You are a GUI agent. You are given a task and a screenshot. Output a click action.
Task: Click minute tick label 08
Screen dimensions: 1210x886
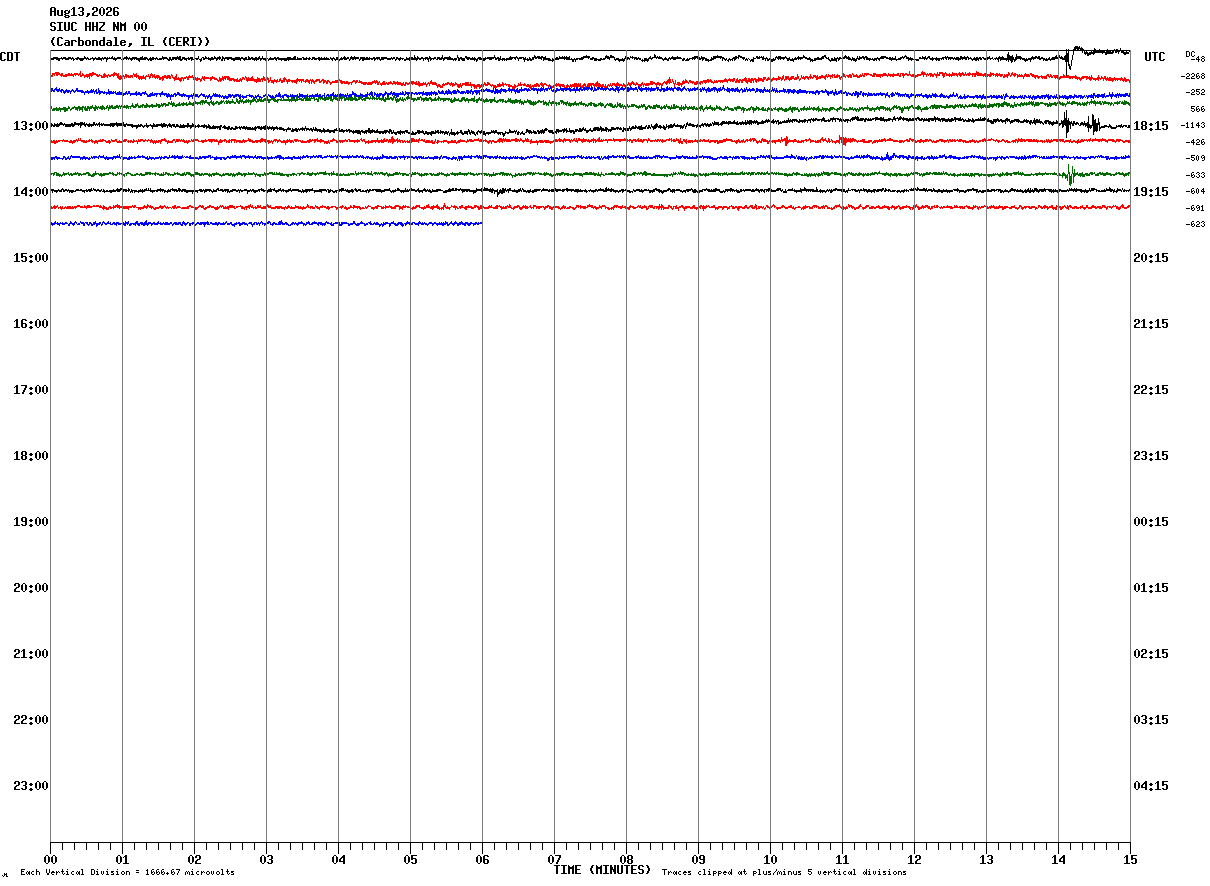[x=626, y=860]
